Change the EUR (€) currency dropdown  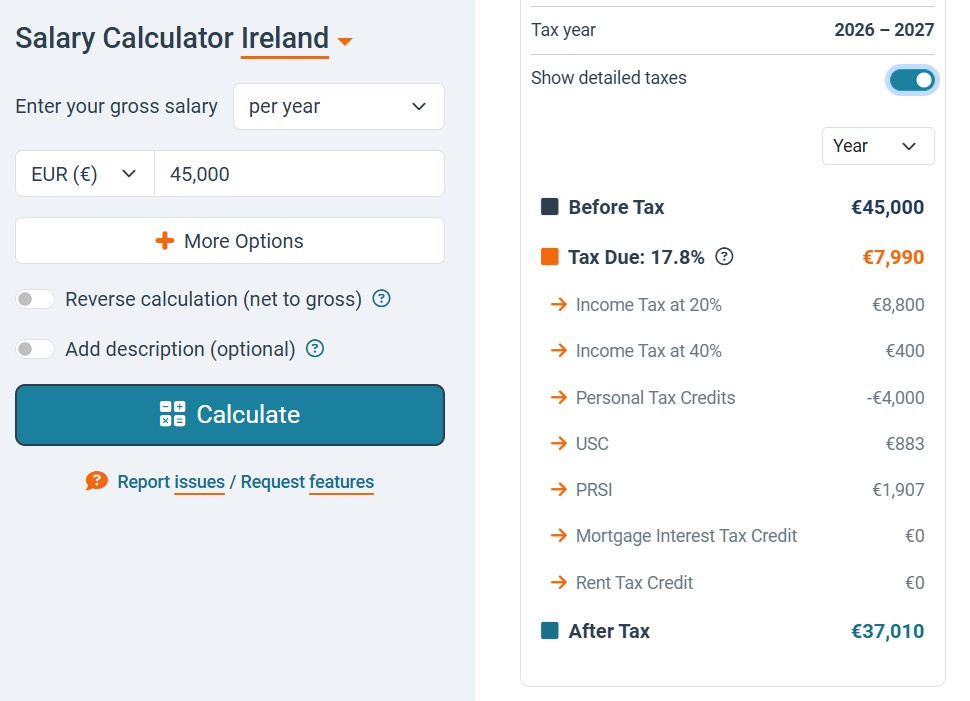(x=85, y=174)
